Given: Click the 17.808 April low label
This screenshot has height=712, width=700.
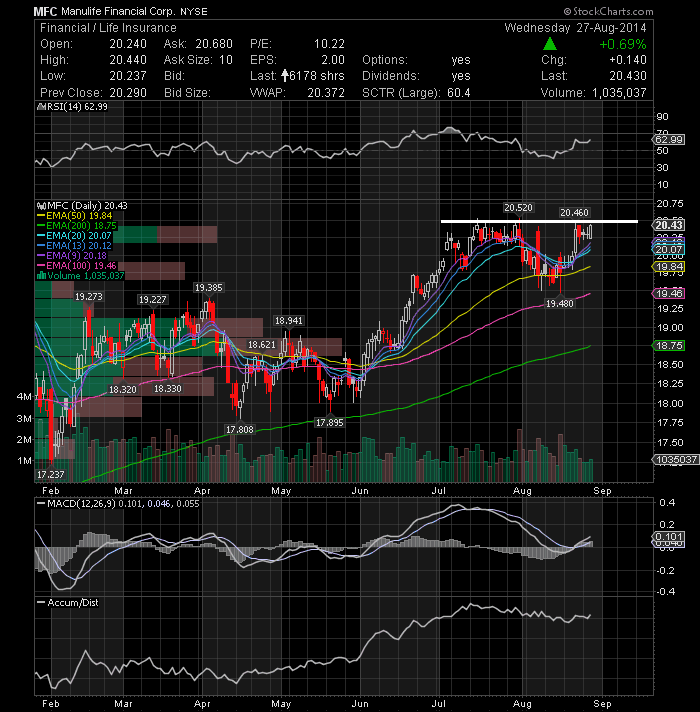Looking at the screenshot, I should point(240,429).
